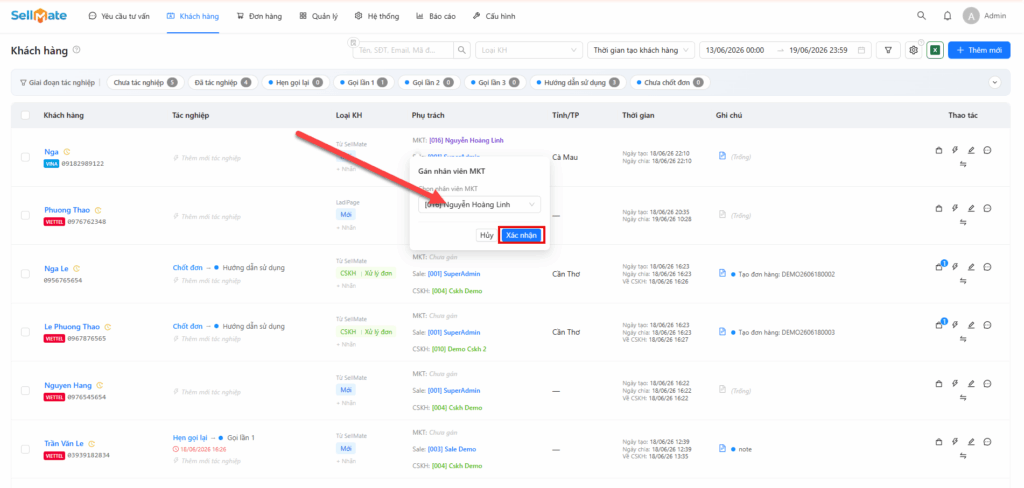Click the [010] Demo Cskh 2 link
This screenshot has height=488, width=1024.
pos(459,349)
